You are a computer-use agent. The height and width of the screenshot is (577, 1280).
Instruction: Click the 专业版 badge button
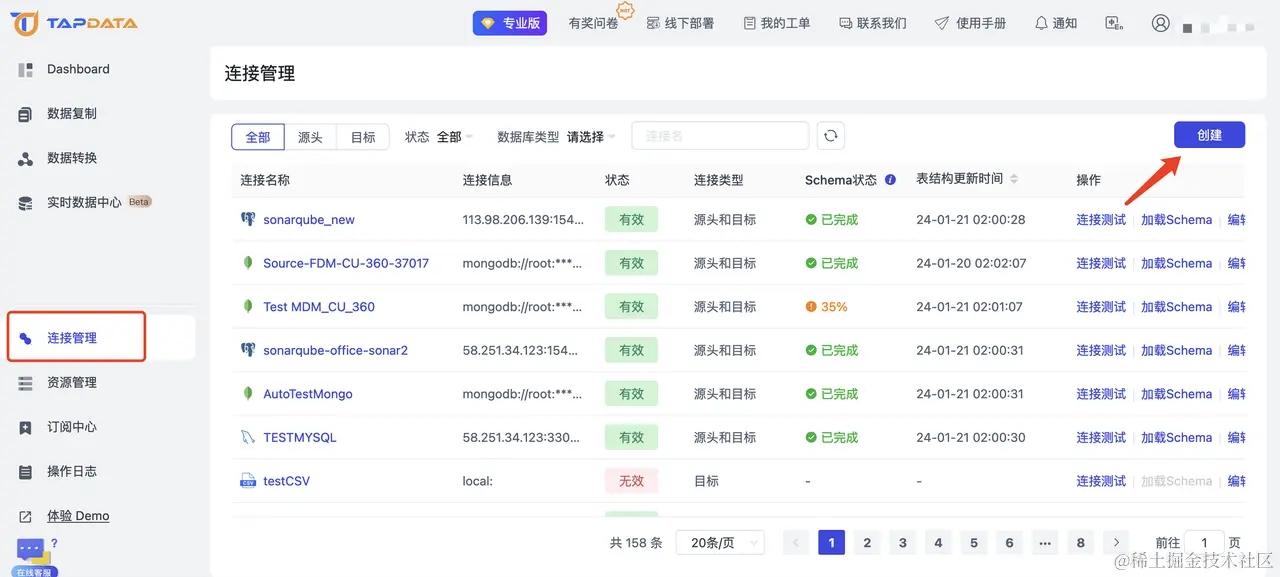pos(510,23)
